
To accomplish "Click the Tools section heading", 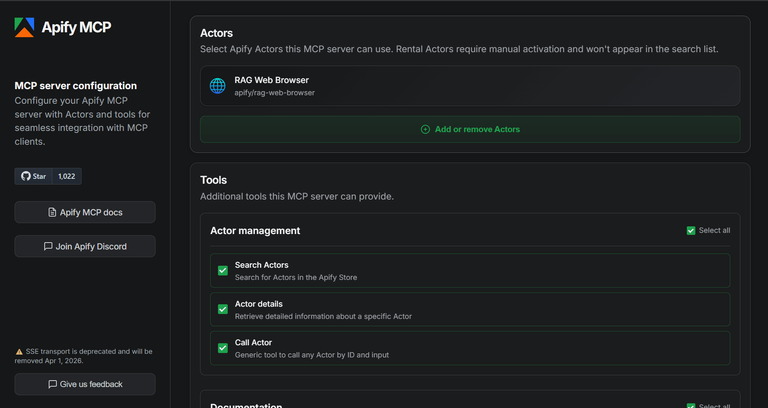I will [x=214, y=180].
